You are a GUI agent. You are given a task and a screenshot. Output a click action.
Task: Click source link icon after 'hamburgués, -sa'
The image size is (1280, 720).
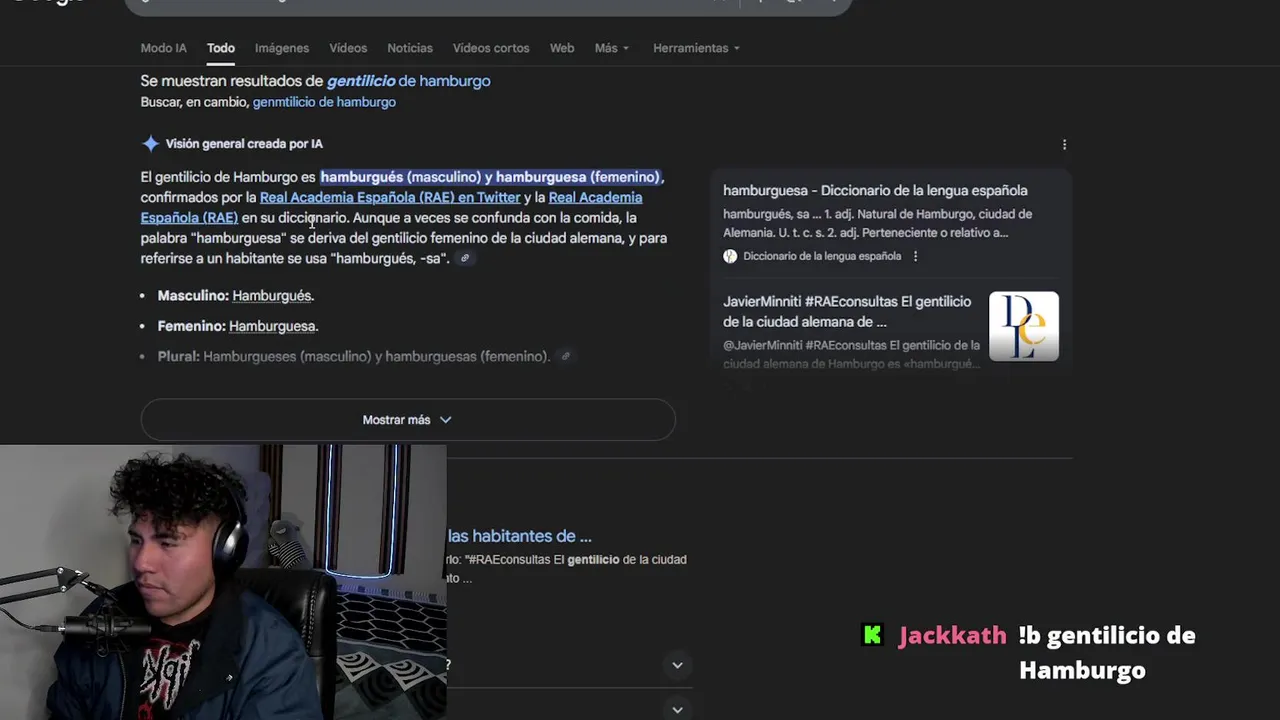pyautogui.click(x=465, y=258)
